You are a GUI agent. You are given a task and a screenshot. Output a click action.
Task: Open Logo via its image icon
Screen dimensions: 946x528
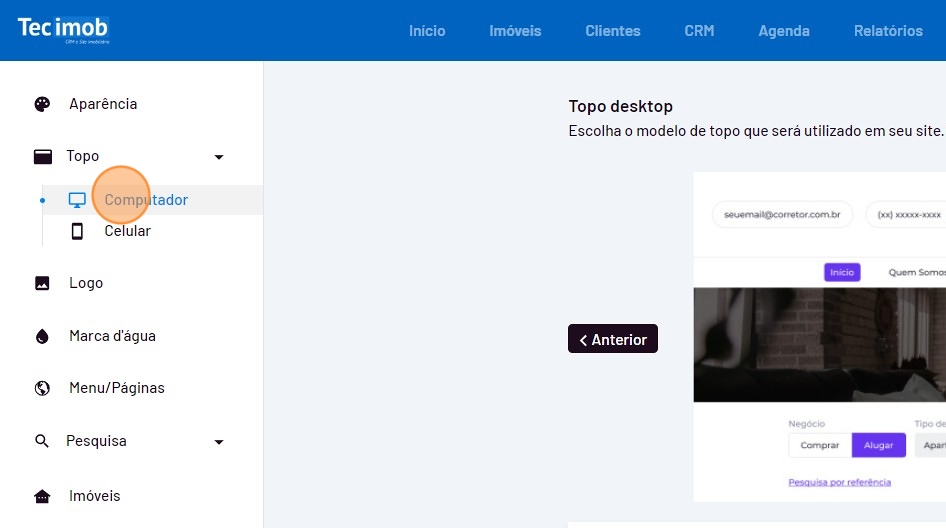pos(42,283)
